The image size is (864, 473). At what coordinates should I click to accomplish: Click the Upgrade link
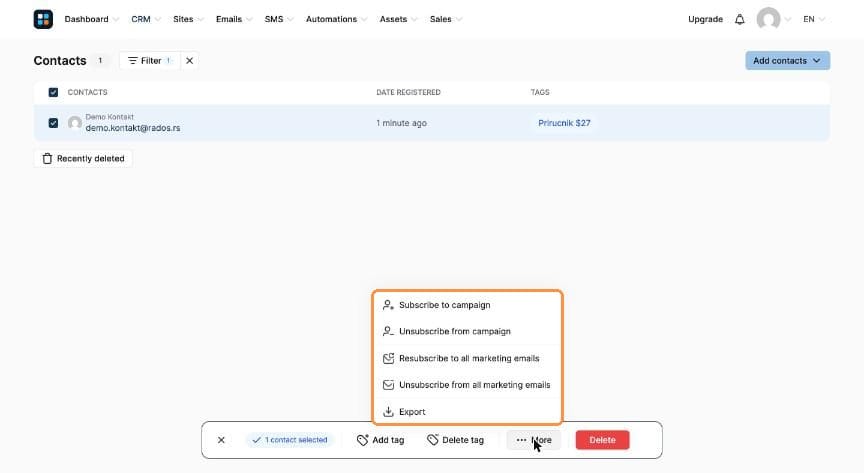tap(705, 19)
